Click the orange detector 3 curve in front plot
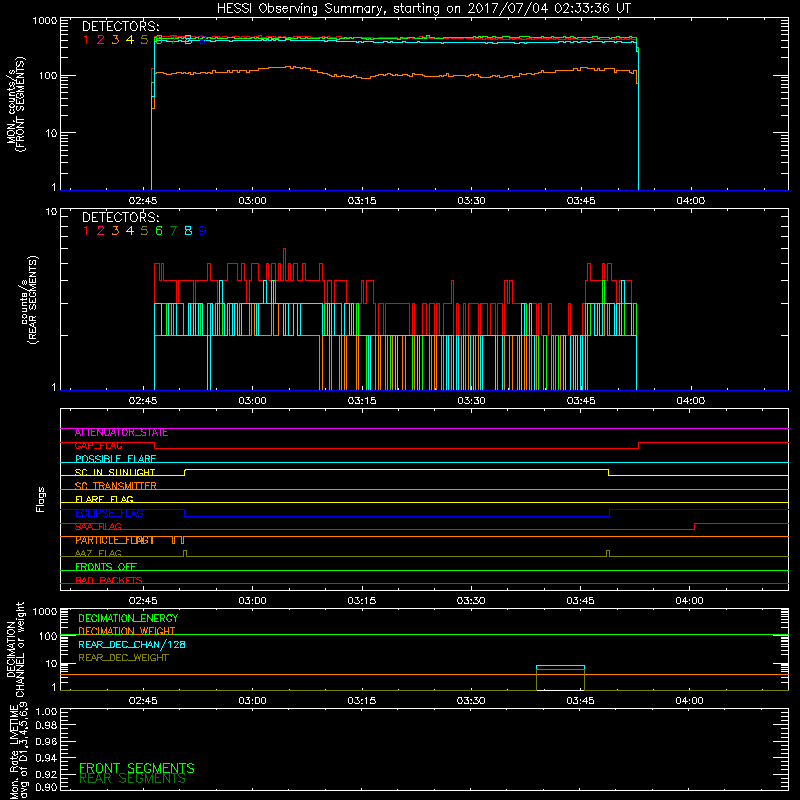Image resolution: width=800 pixels, height=800 pixels. coord(395,72)
